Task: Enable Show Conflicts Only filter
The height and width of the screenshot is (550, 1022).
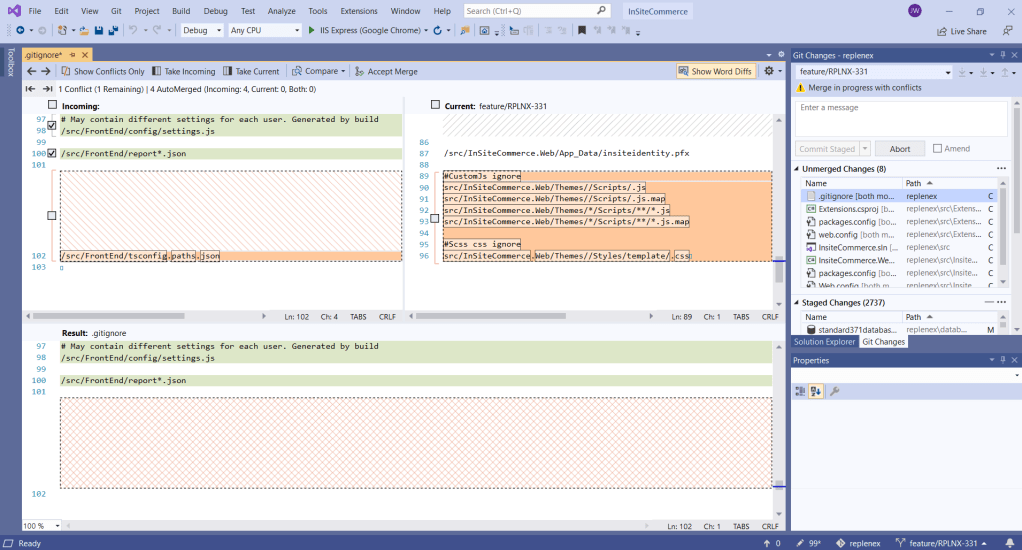Action: 102,71
